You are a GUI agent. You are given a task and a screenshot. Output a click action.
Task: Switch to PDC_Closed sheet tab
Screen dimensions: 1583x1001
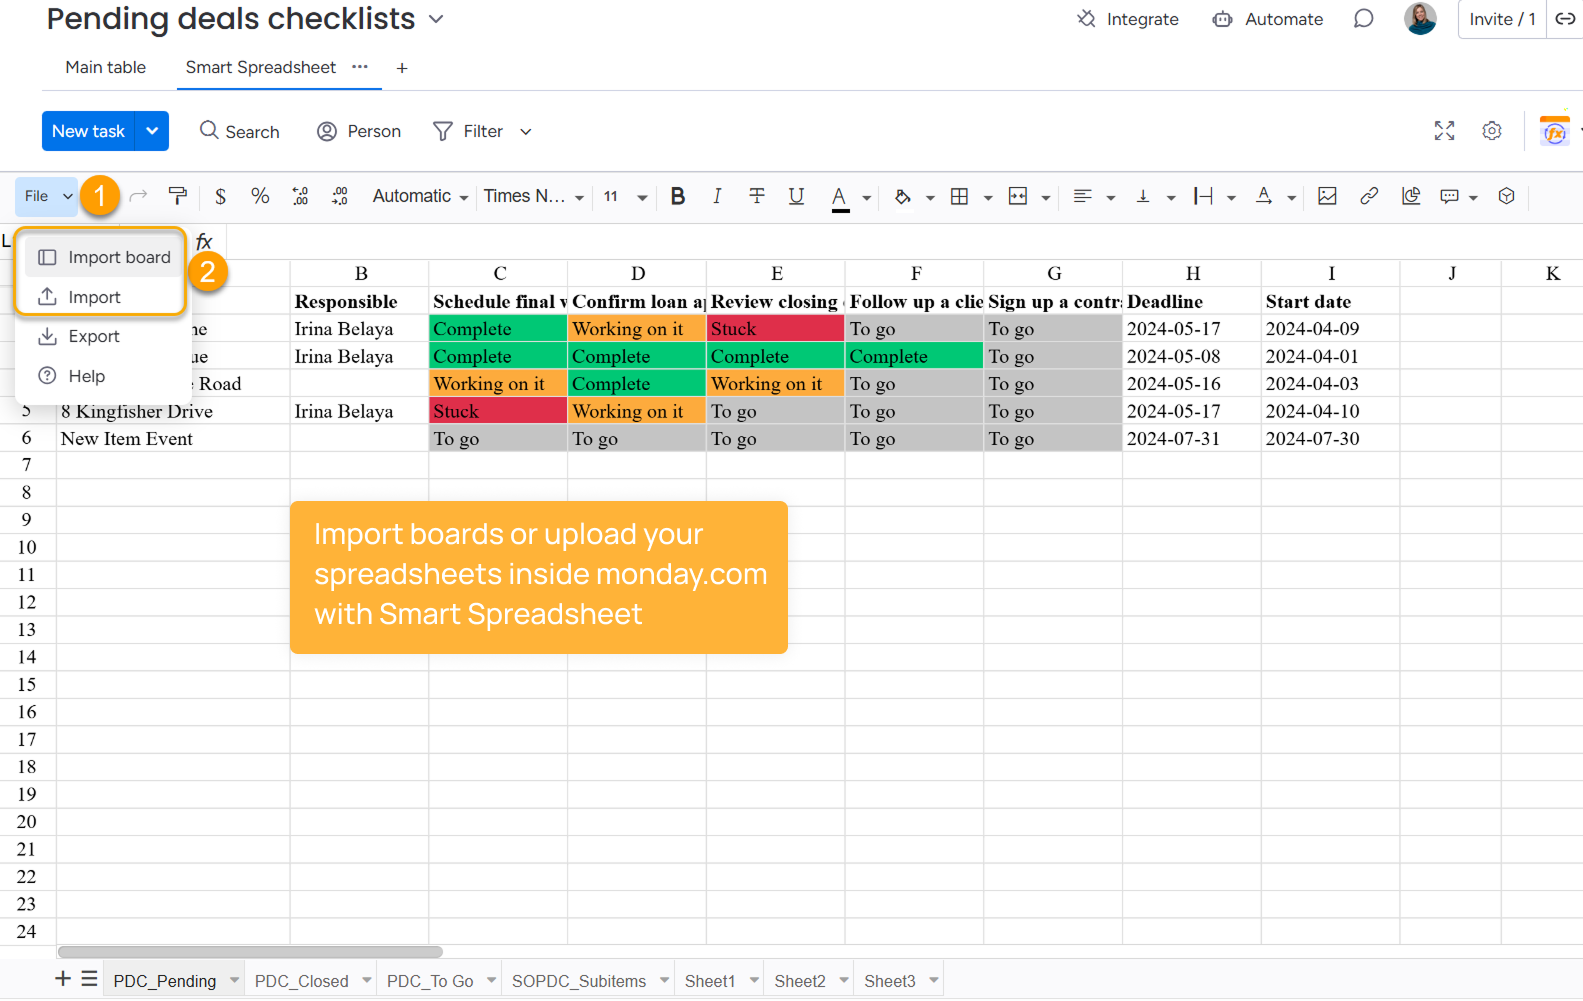click(x=301, y=981)
